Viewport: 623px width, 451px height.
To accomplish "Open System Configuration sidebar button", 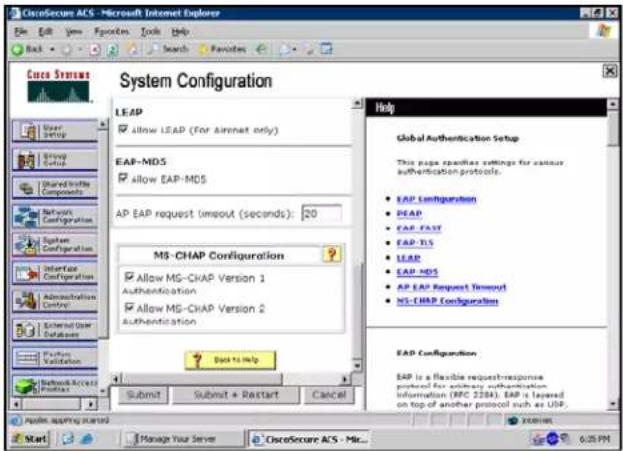I will (x=55, y=244).
